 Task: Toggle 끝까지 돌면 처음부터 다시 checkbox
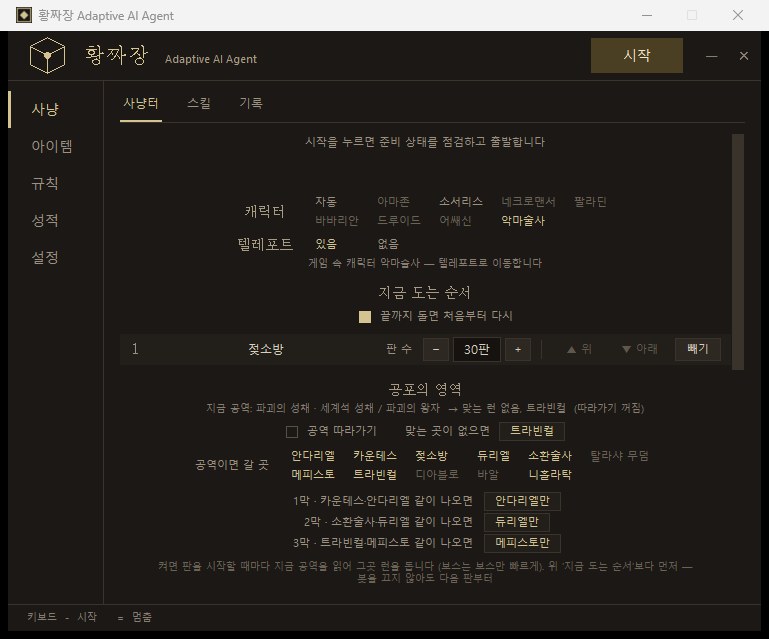click(365, 317)
